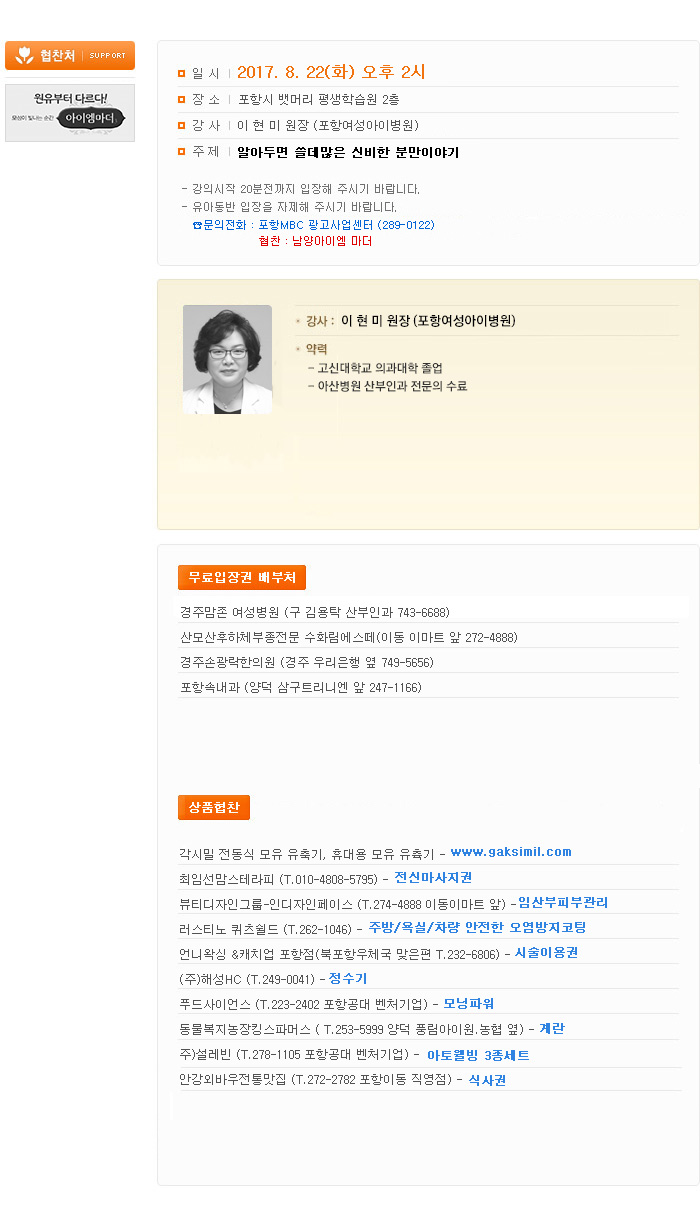Open the 아이엠마더 sponsor banner
700x1218 pixels.
(x=70, y=113)
